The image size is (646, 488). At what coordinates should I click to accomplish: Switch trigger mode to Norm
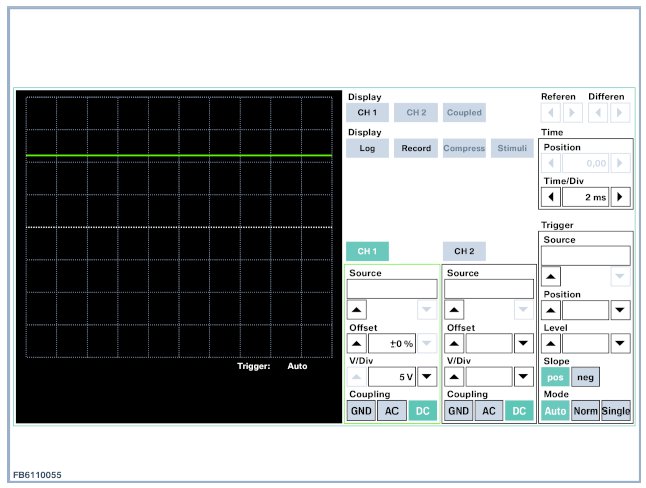(x=585, y=411)
